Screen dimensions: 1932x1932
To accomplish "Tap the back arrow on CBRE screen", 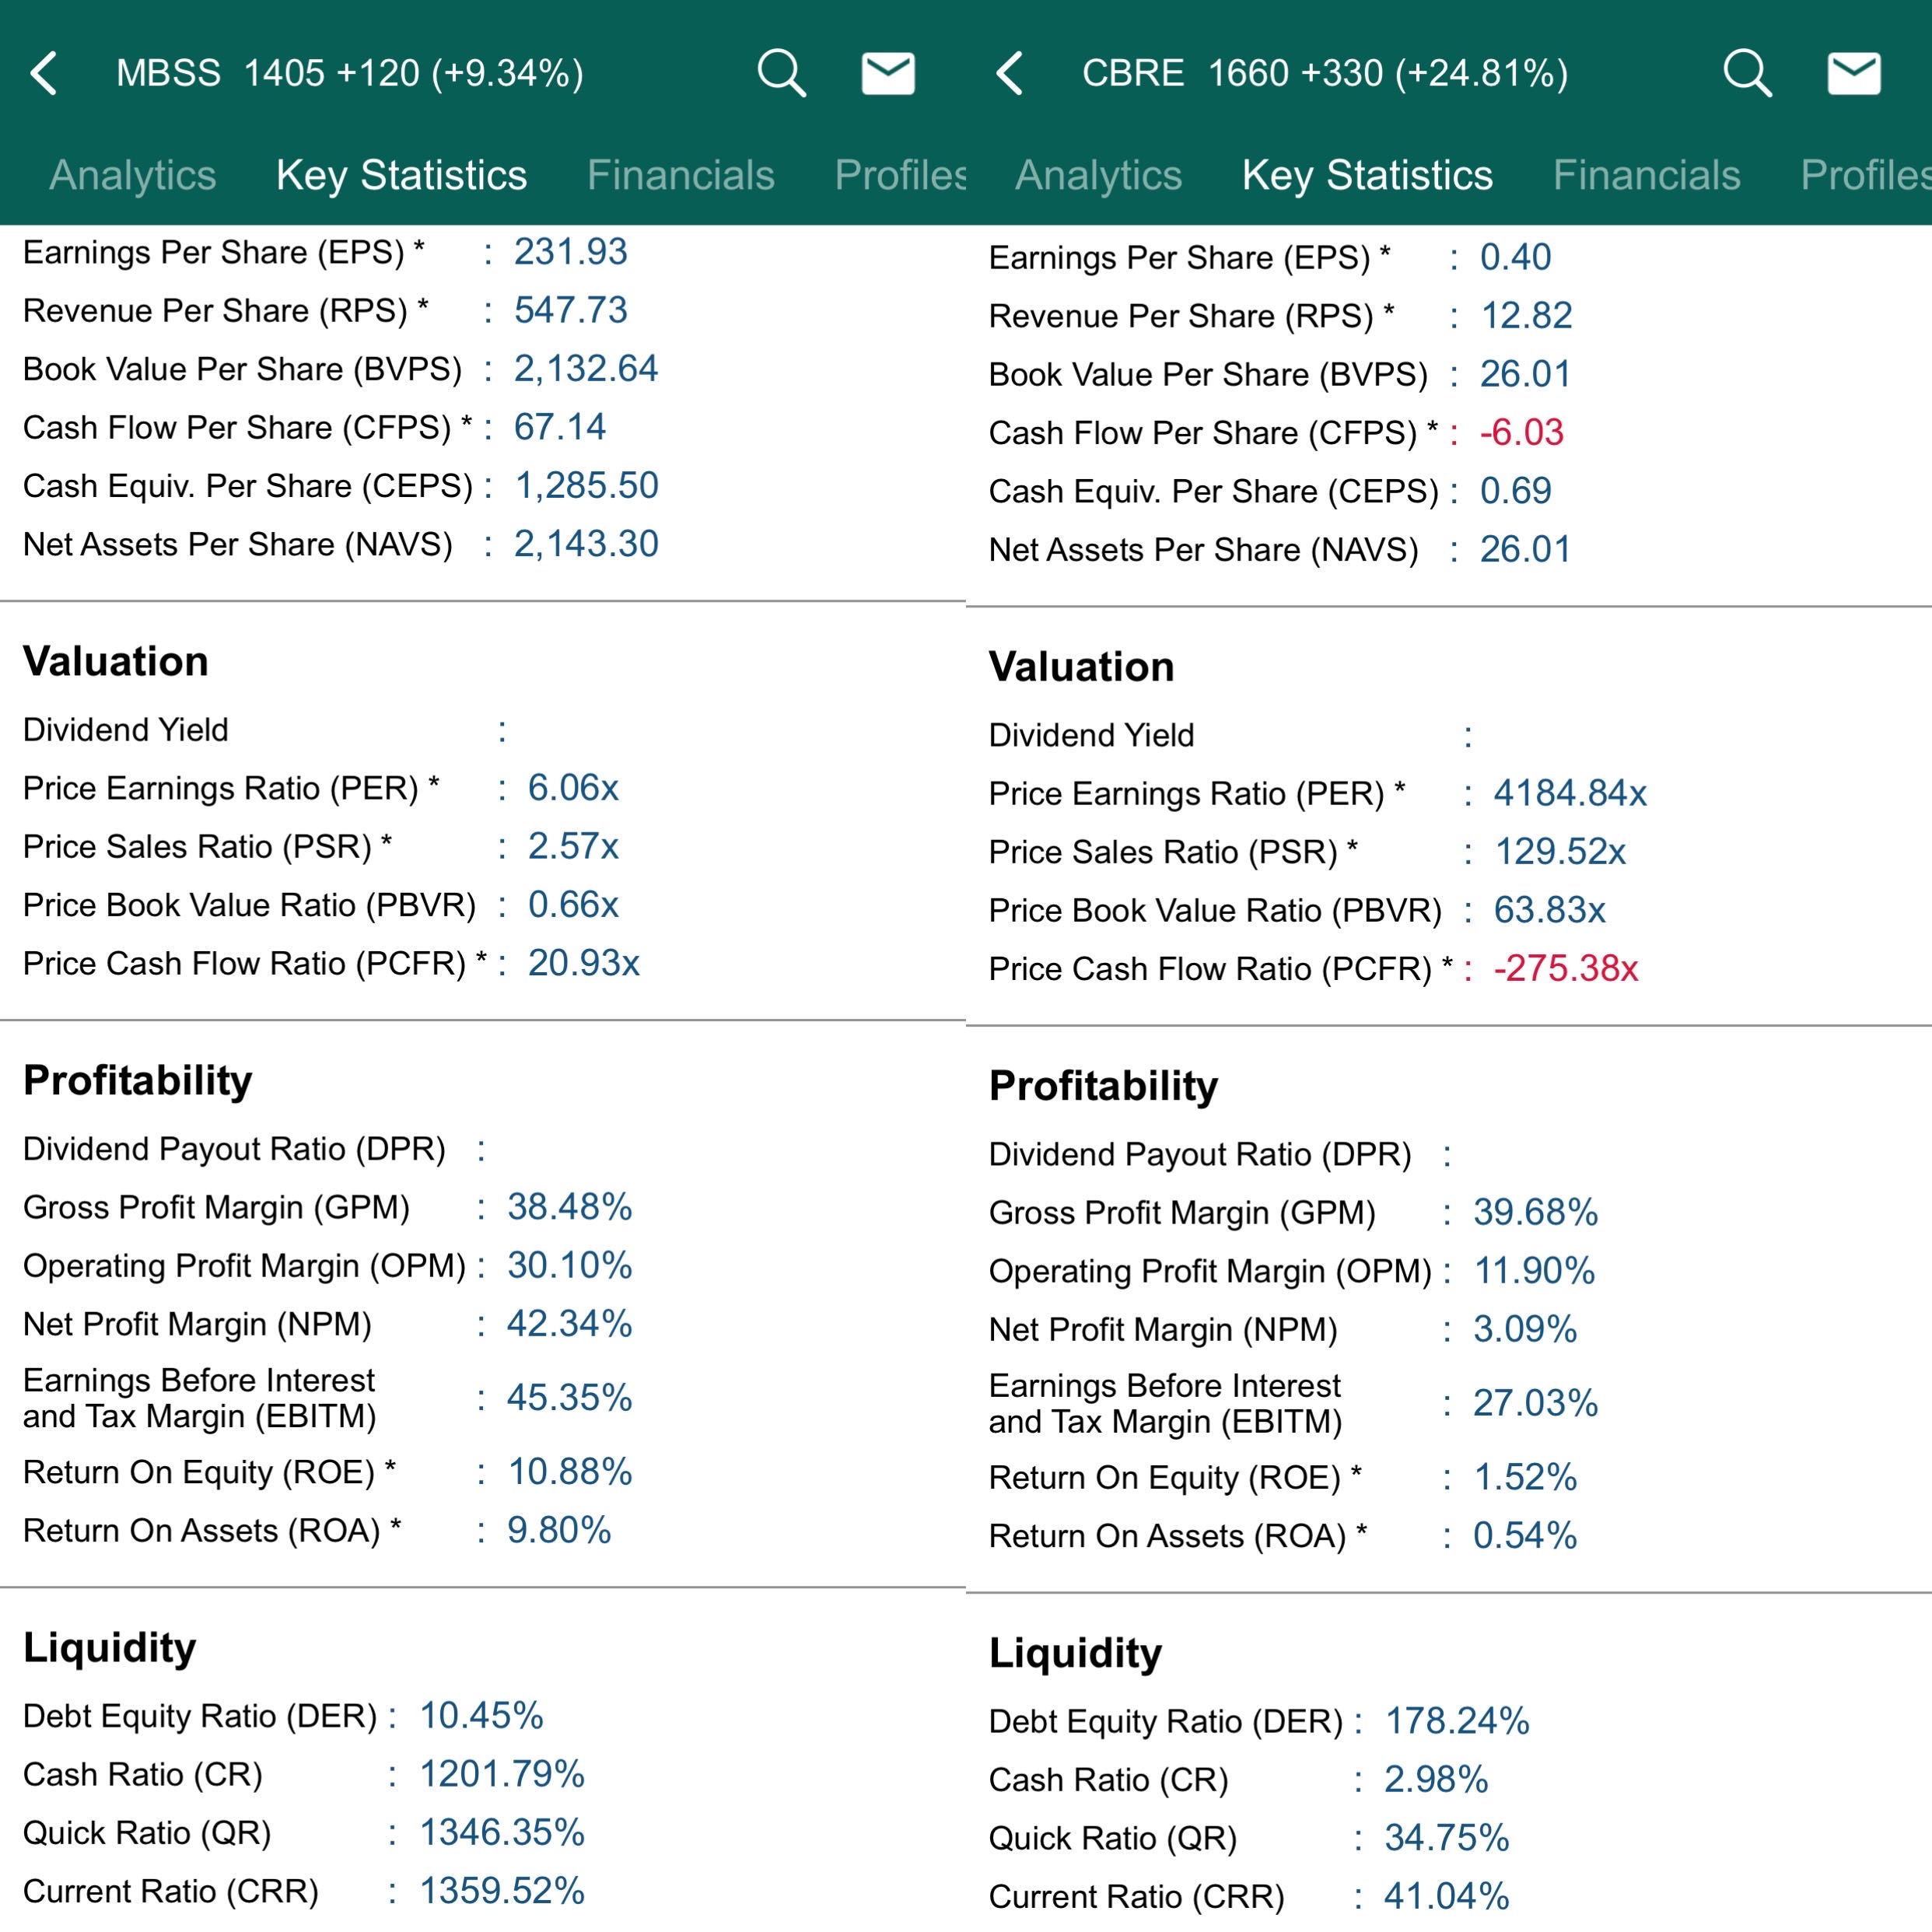I will (x=1010, y=74).
